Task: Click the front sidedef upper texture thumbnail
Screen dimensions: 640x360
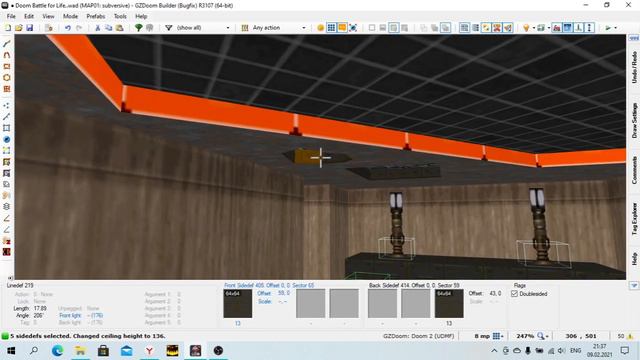Action: tap(238, 304)
